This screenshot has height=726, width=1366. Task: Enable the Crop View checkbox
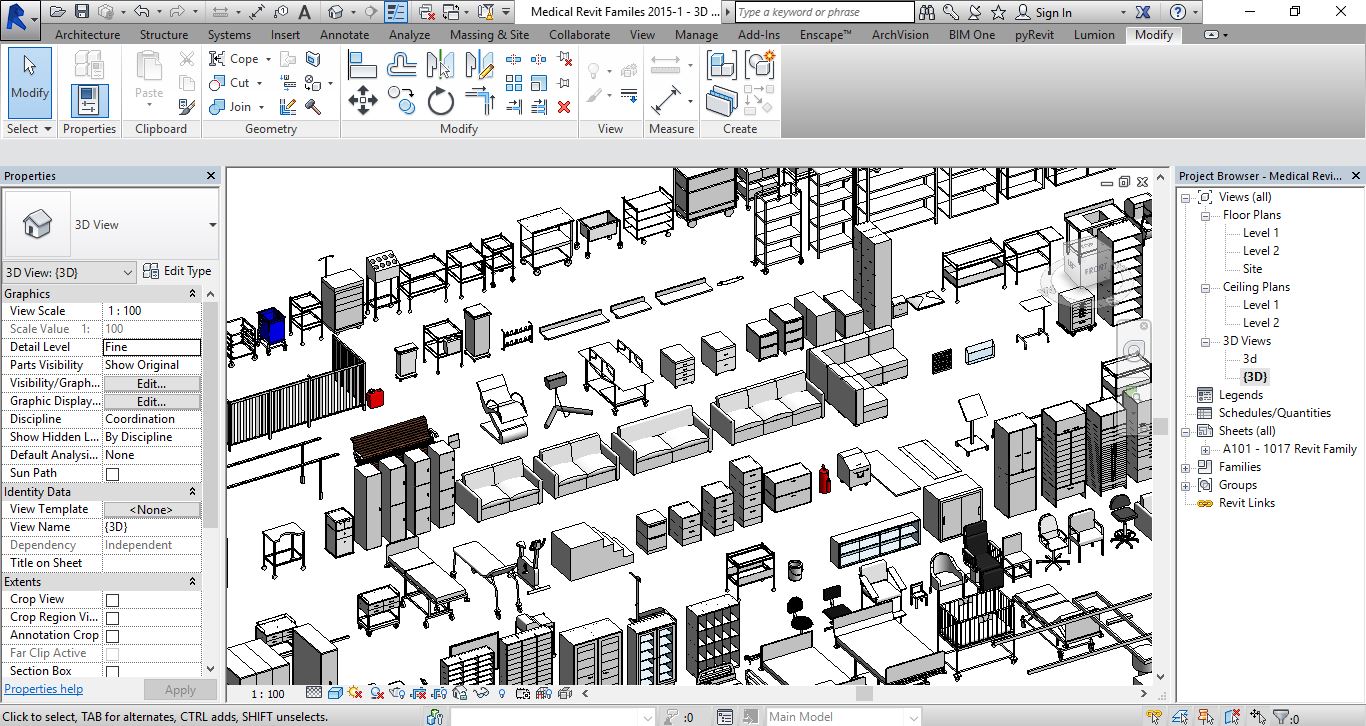coord(112,600)
